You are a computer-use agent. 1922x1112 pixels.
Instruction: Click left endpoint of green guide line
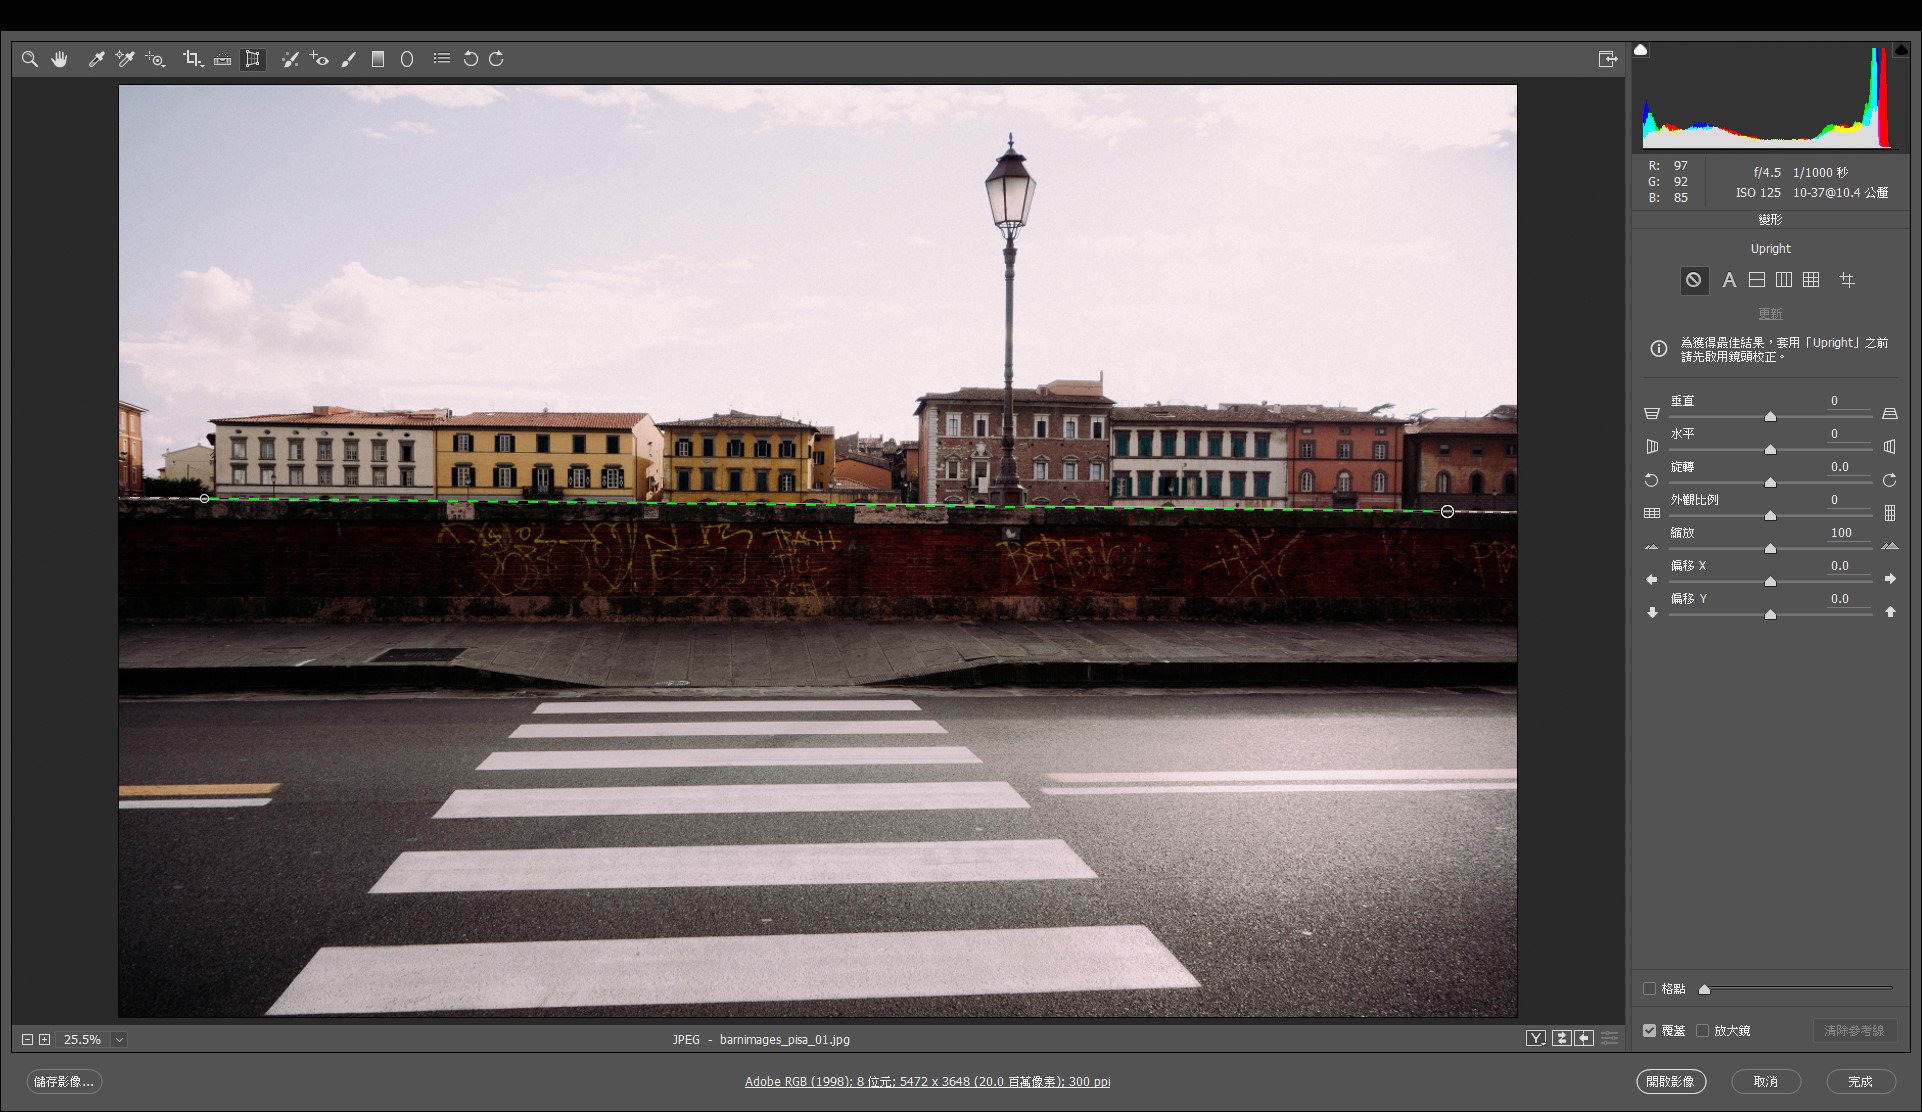[205, 498]
